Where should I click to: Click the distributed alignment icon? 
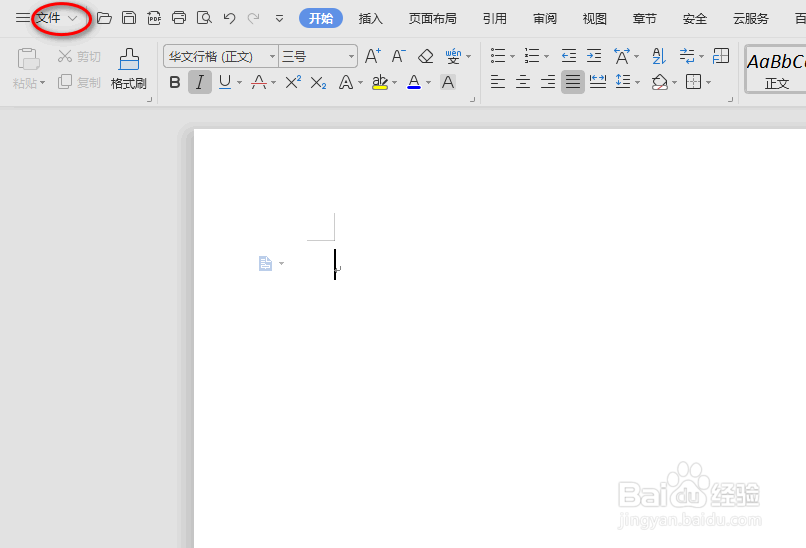click(x=598, y=82)
